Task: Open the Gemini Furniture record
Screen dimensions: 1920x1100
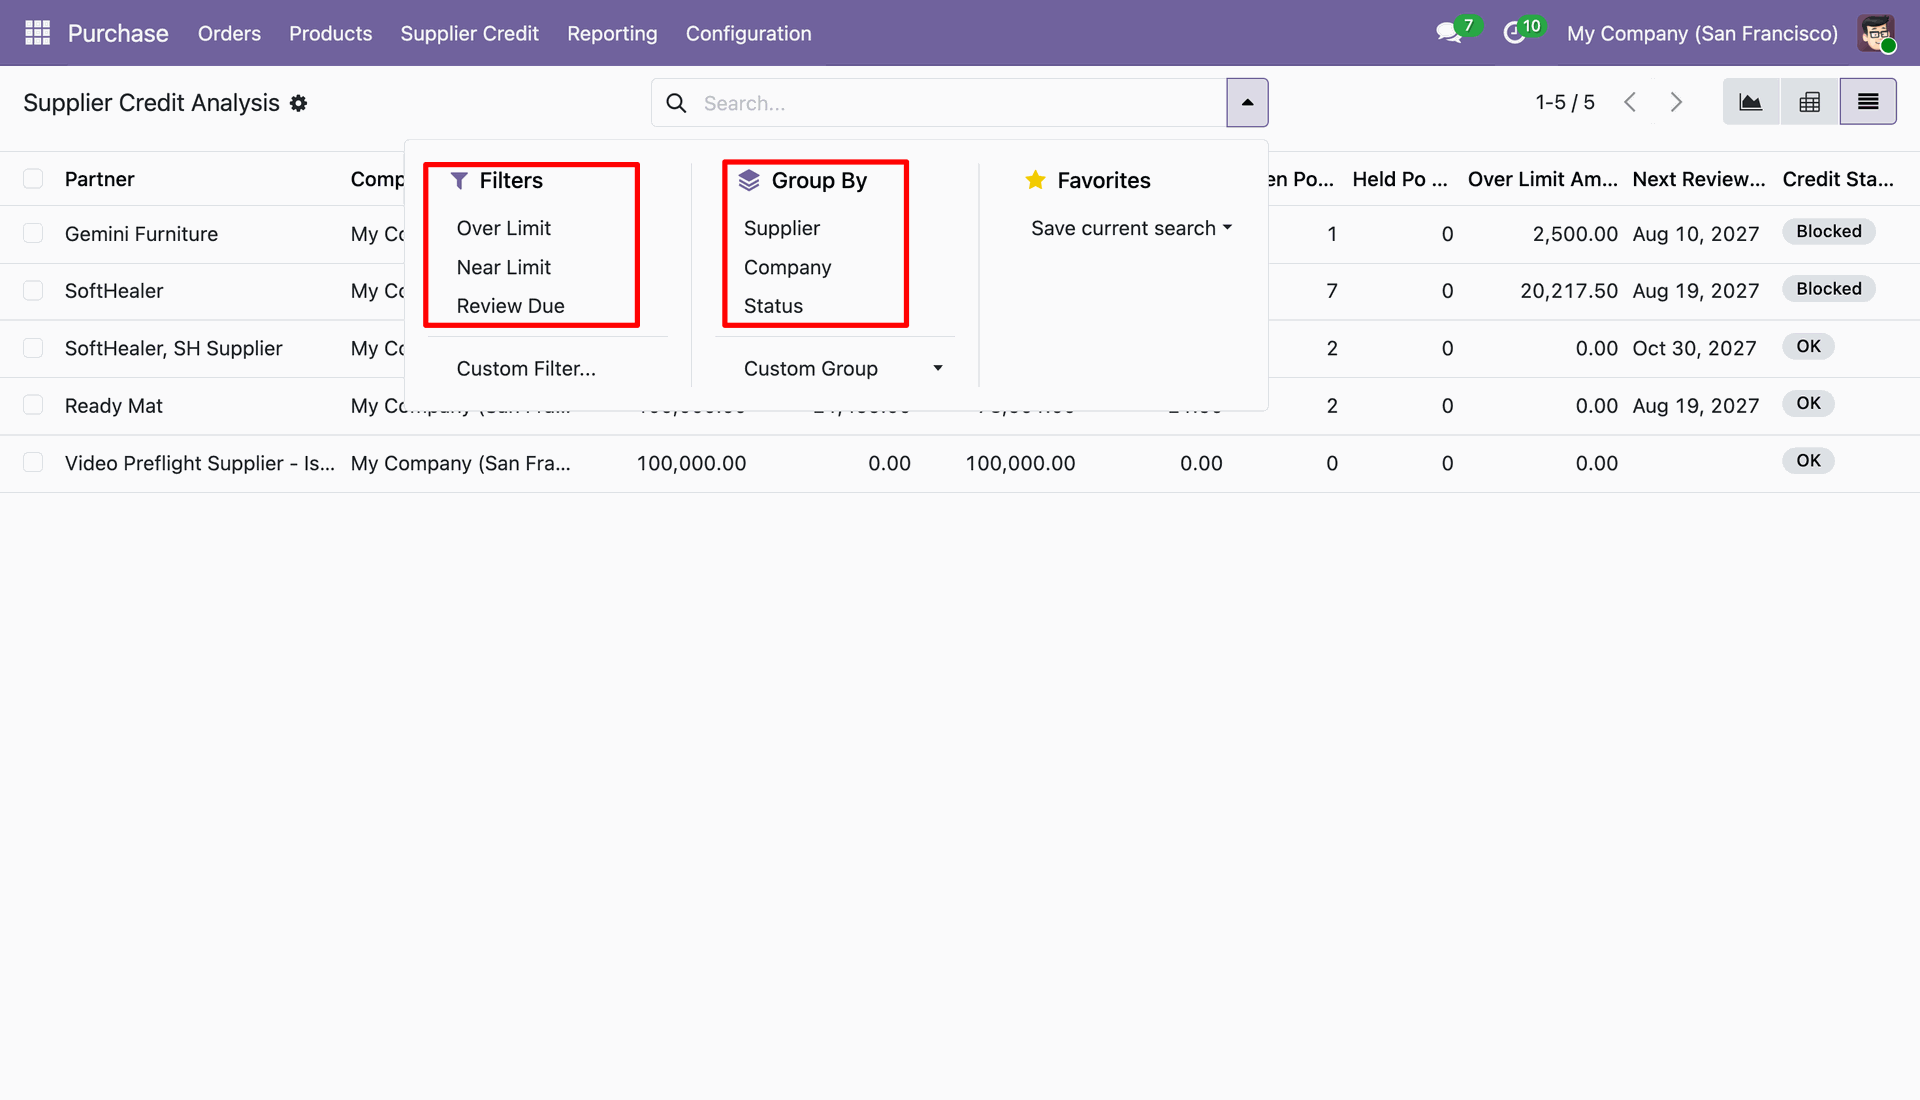Action: 141,234
